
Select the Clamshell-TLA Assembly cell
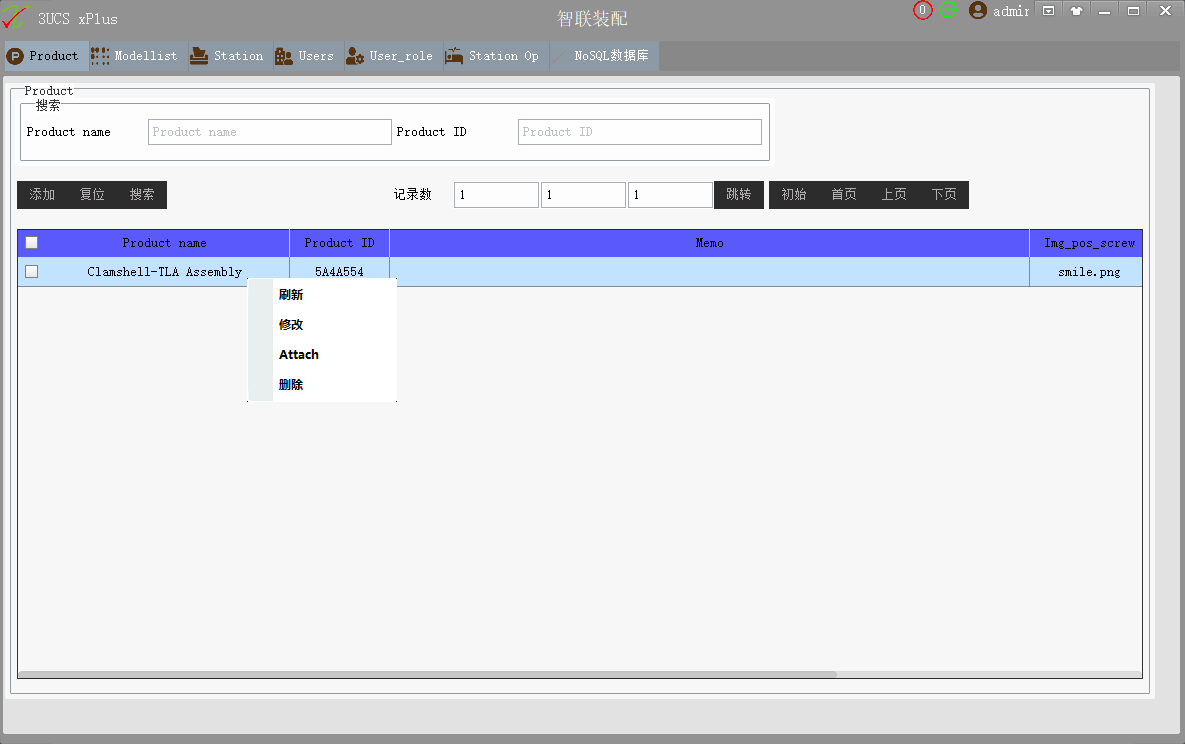pos(164,272)
